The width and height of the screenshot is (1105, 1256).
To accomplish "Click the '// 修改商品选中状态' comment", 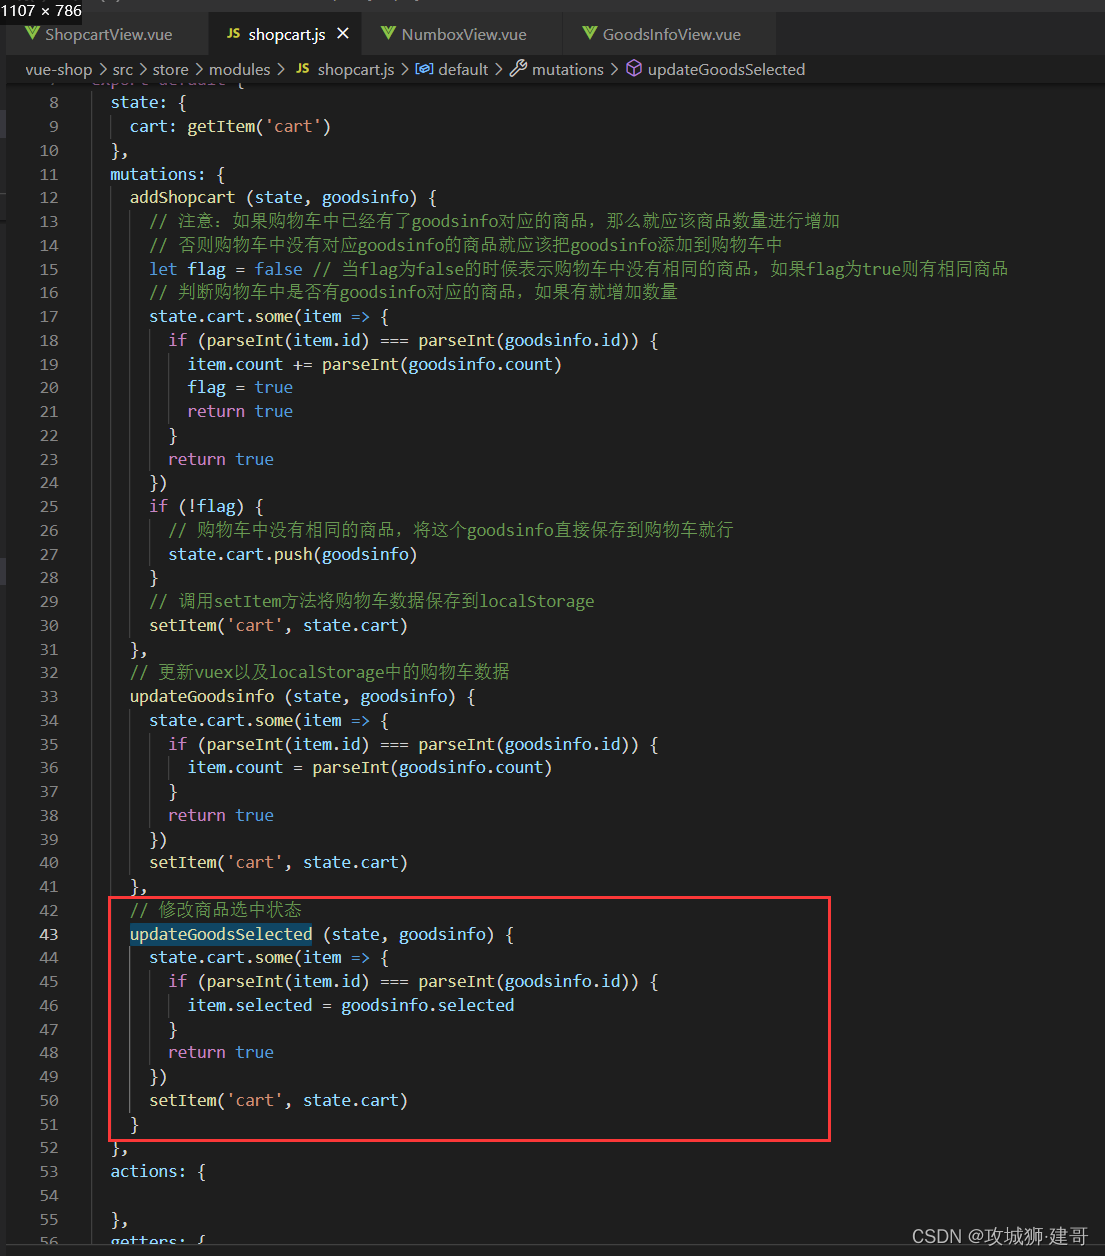I will point(216,910).
